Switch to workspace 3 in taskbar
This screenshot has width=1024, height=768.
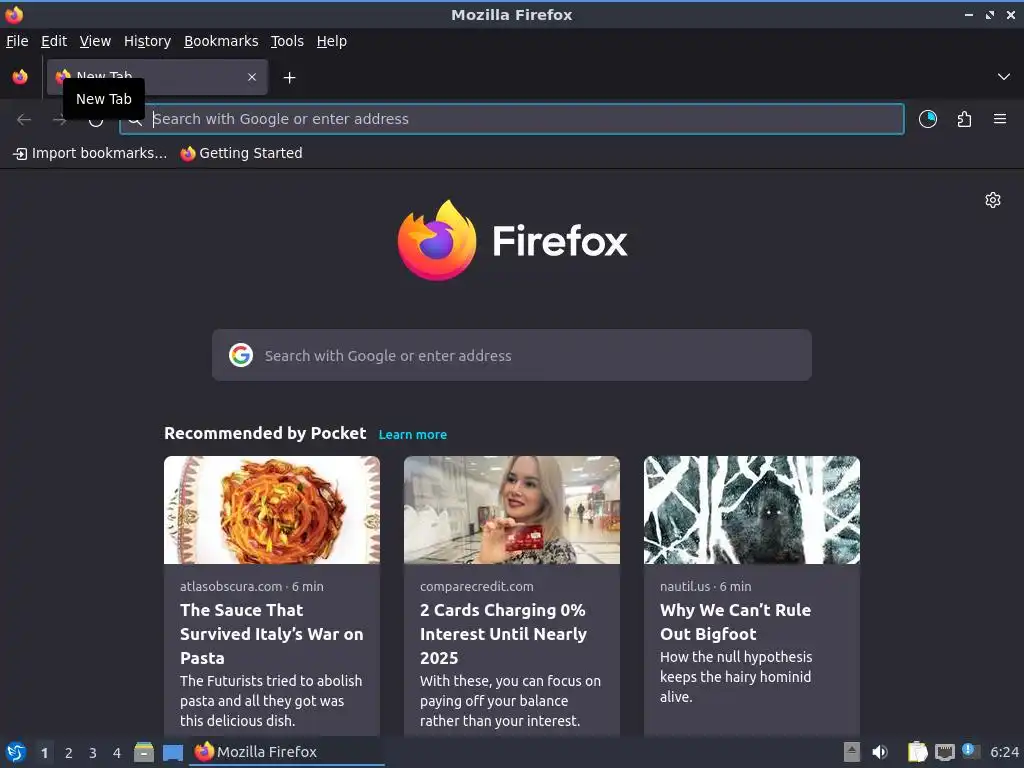click(x=93, y=753)
